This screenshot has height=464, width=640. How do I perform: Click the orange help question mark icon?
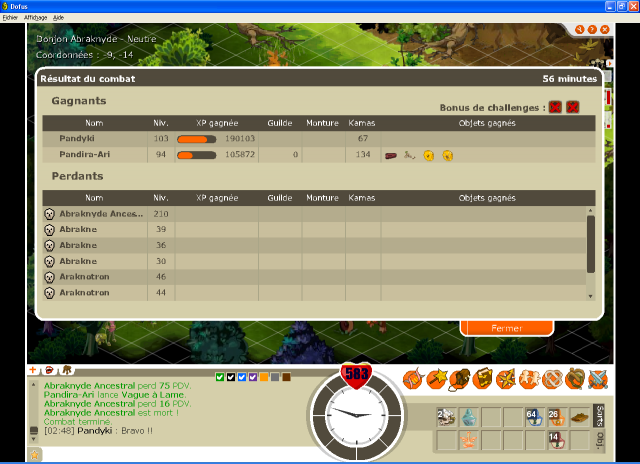pyautogui.click(x=592, y=29)
